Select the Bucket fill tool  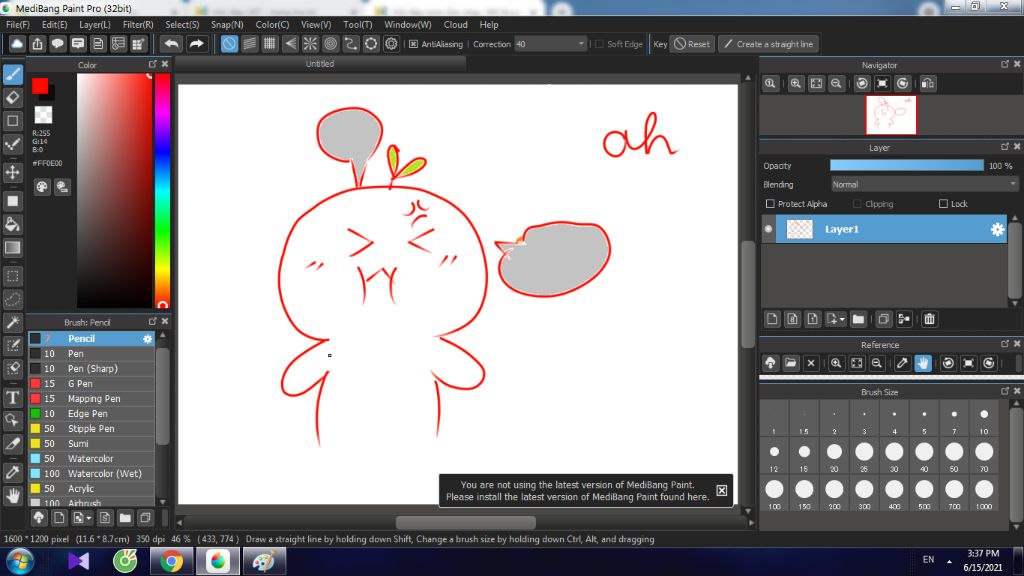[13, 224]
